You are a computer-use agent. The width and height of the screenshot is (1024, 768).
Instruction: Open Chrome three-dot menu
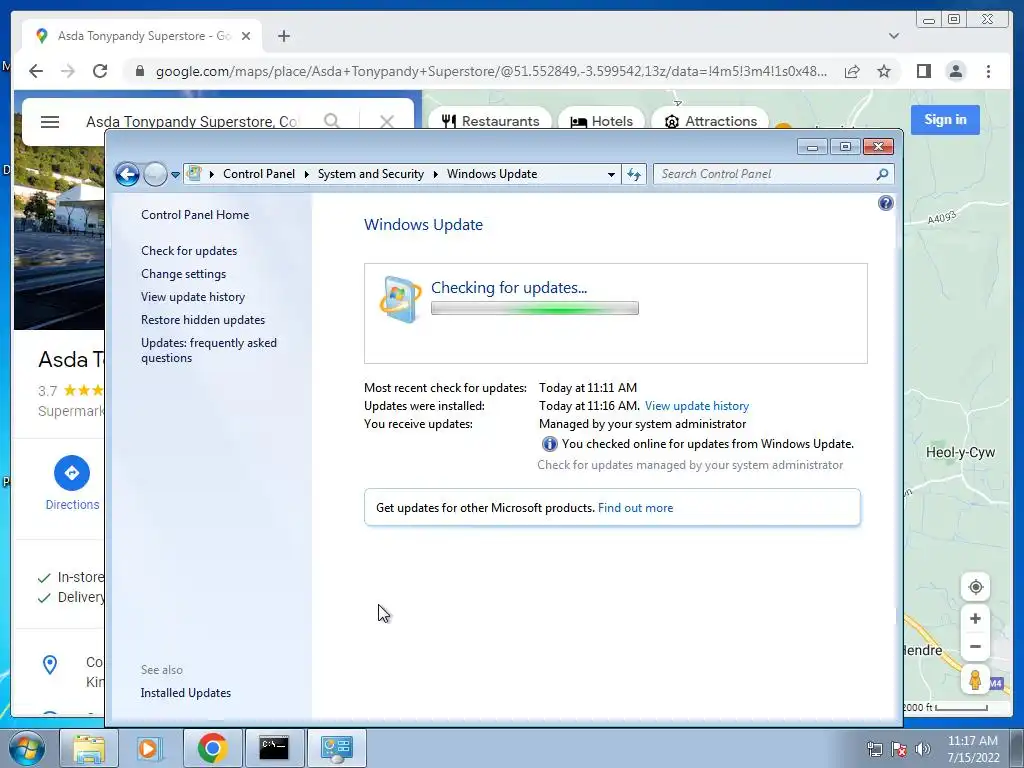[x=988, y=71]
